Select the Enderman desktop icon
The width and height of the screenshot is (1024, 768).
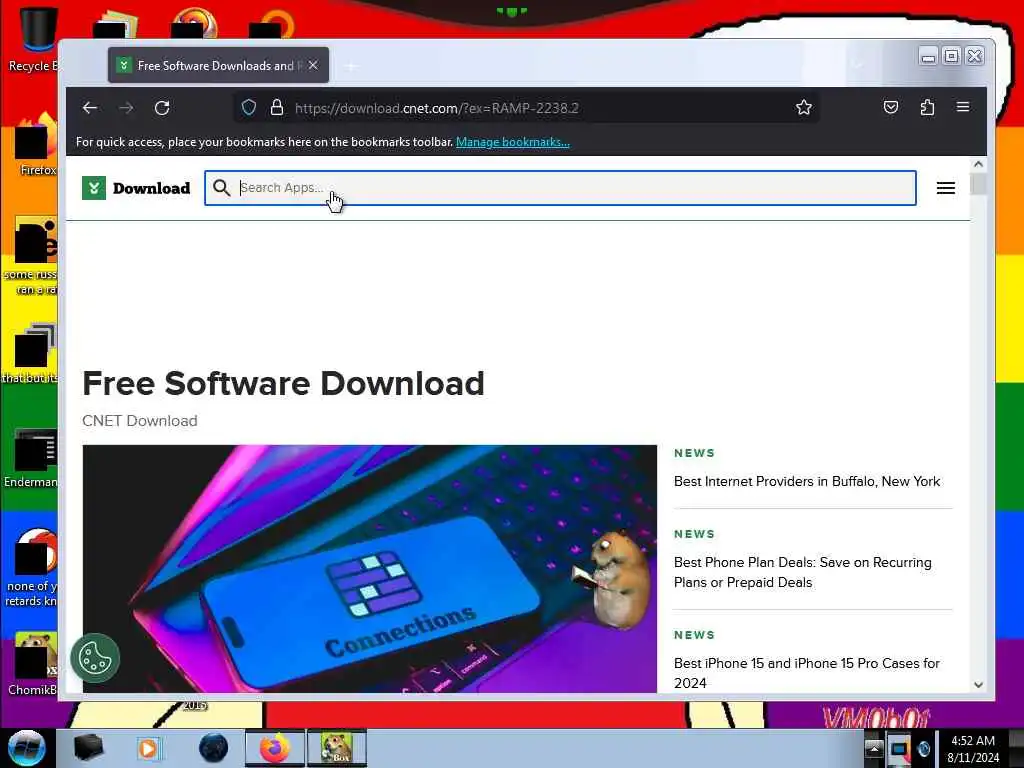pyautogui.click(x=31, y=459)
